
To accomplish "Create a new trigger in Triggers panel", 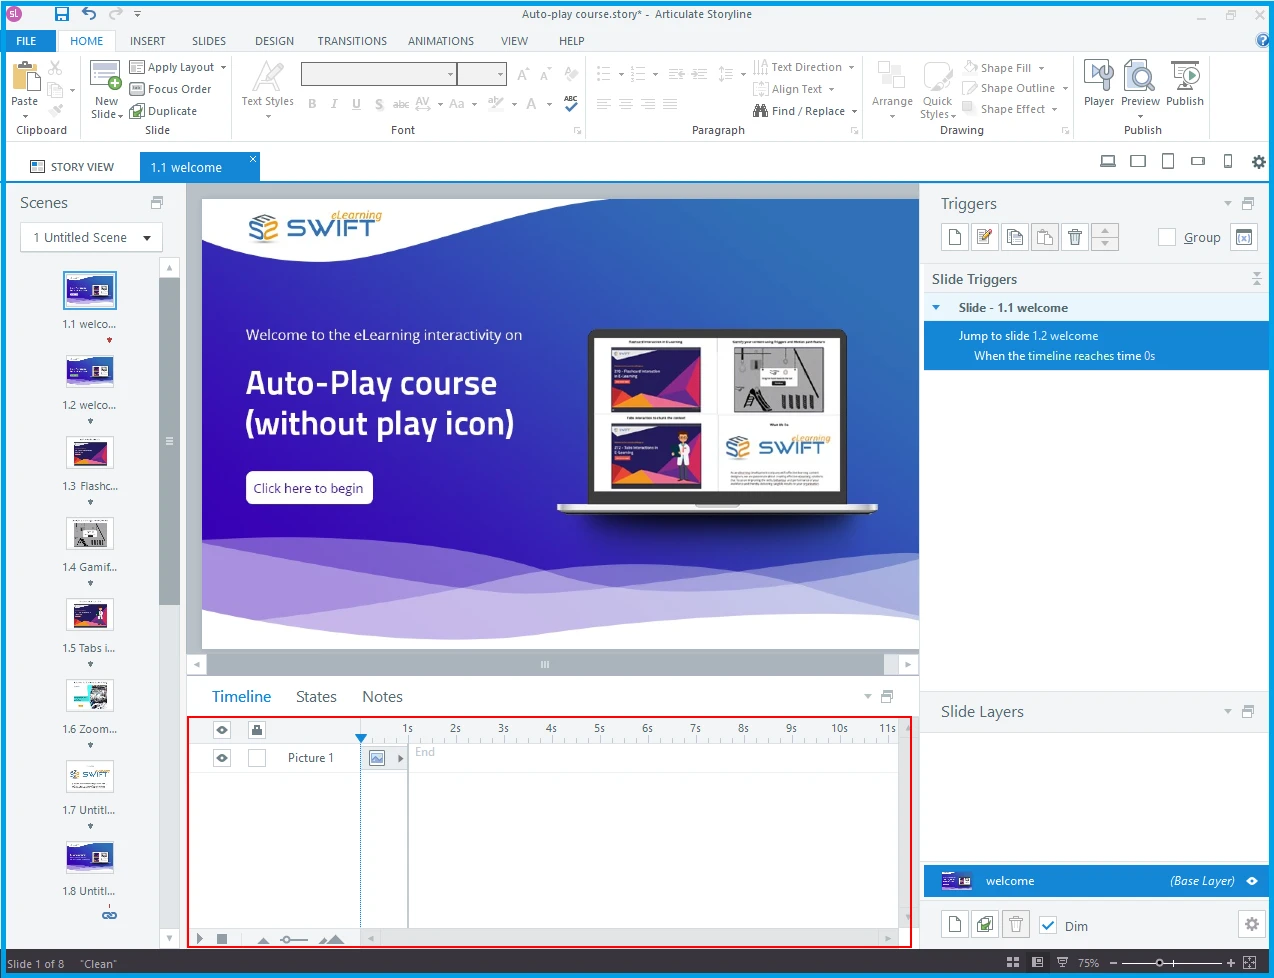I will 955,237.
